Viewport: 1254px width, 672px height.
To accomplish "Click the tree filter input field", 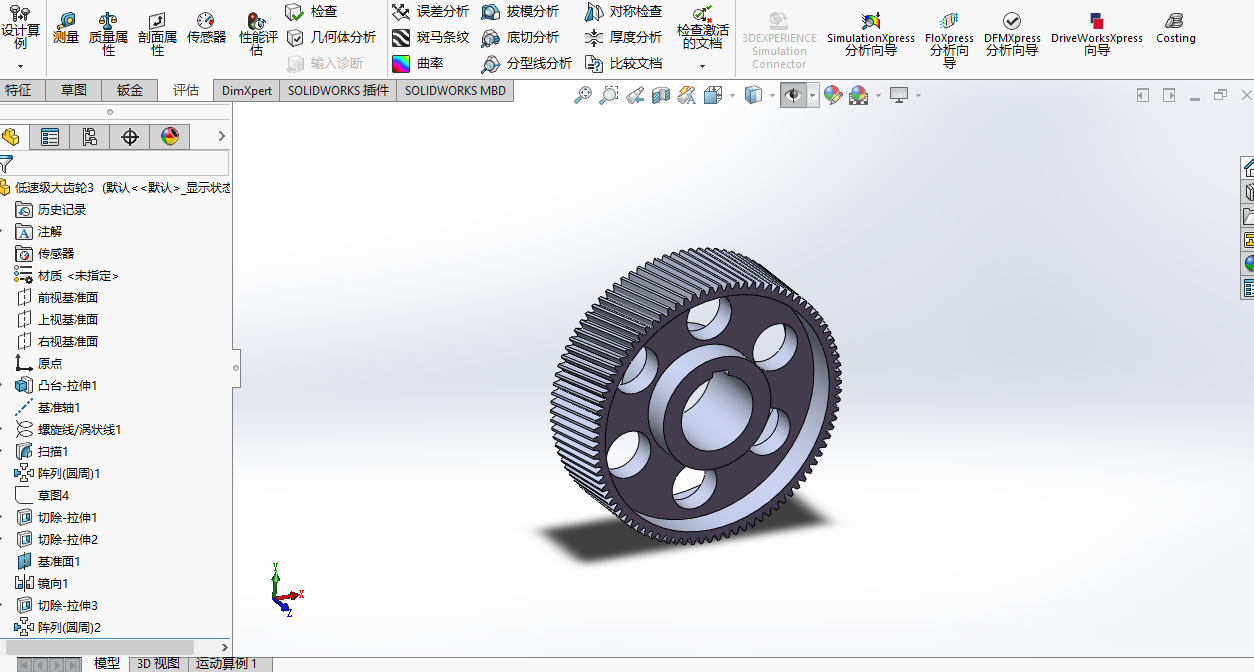I will coord(122,164).
